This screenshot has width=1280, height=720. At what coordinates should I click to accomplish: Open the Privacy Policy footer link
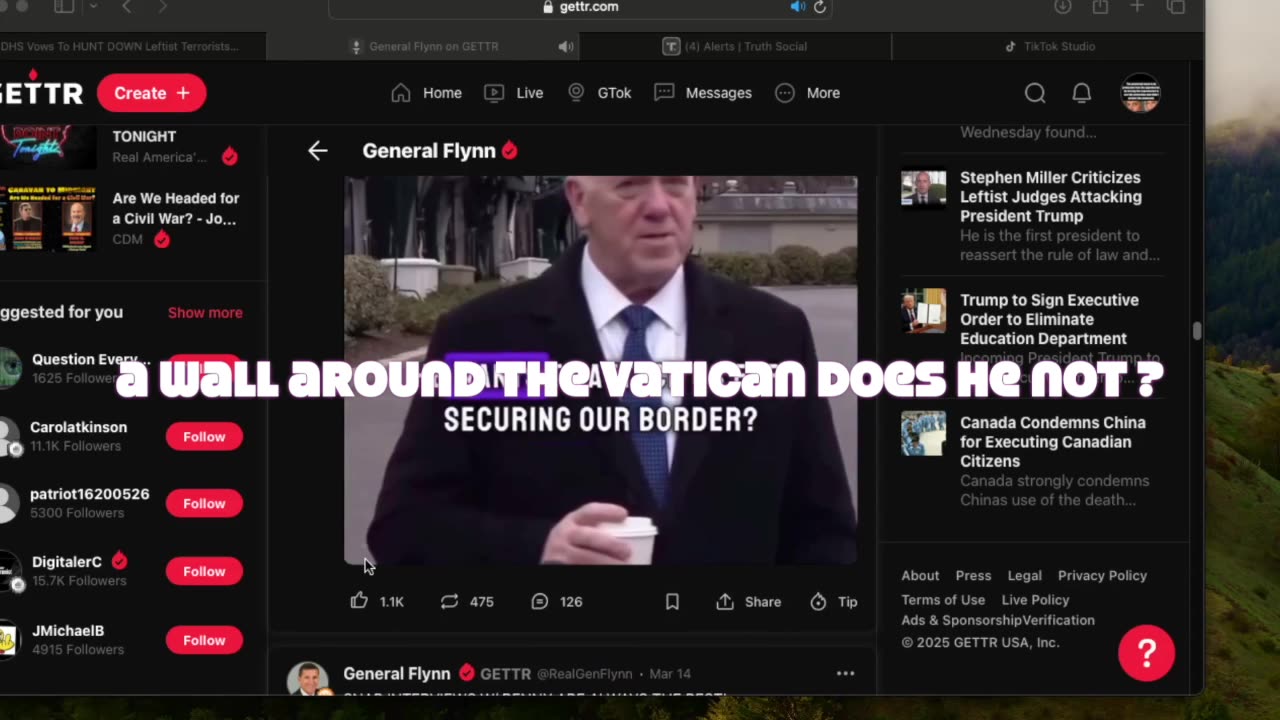1102,576
